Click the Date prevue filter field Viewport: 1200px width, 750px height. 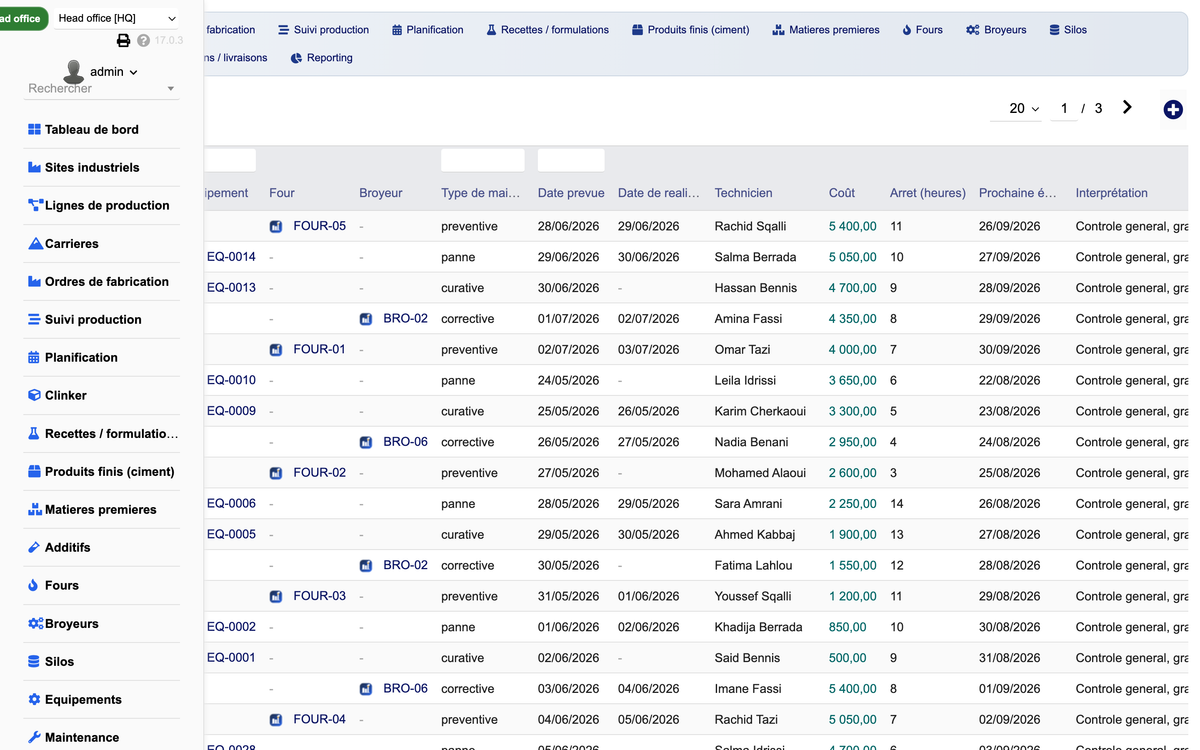coord(571,160)
